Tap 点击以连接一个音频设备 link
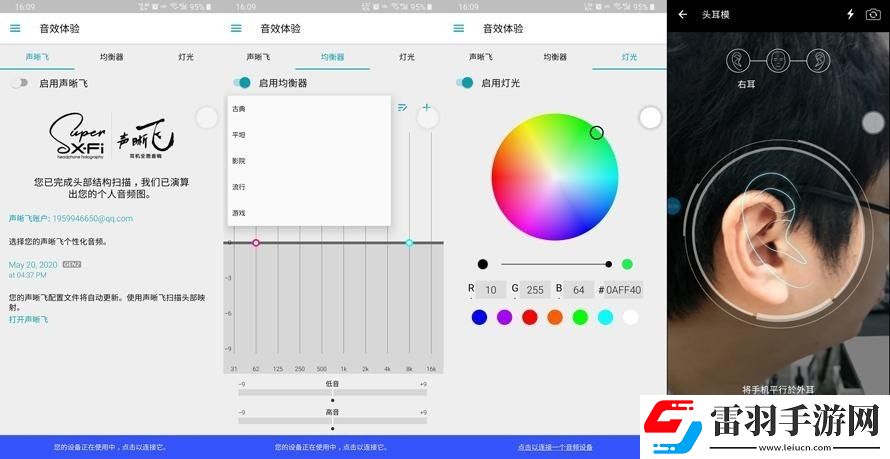 pyautogui.click(x=555, y=447)
